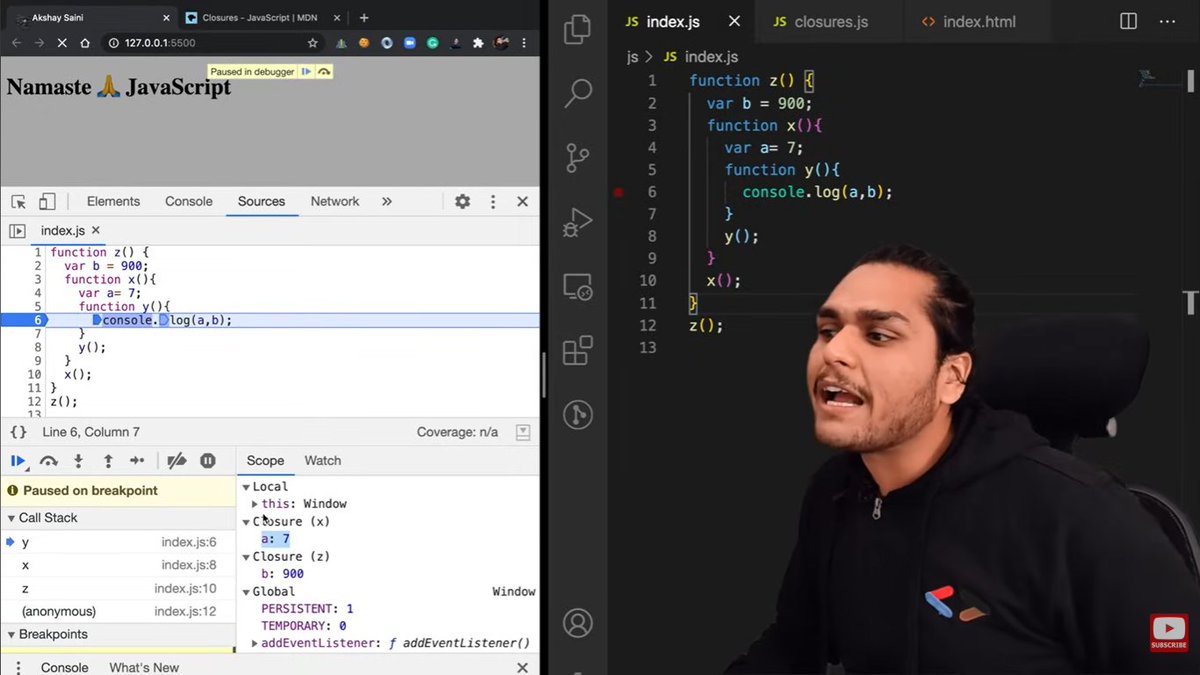
Task: Toggle pause on exceptions
Action: tap(208, 461)
